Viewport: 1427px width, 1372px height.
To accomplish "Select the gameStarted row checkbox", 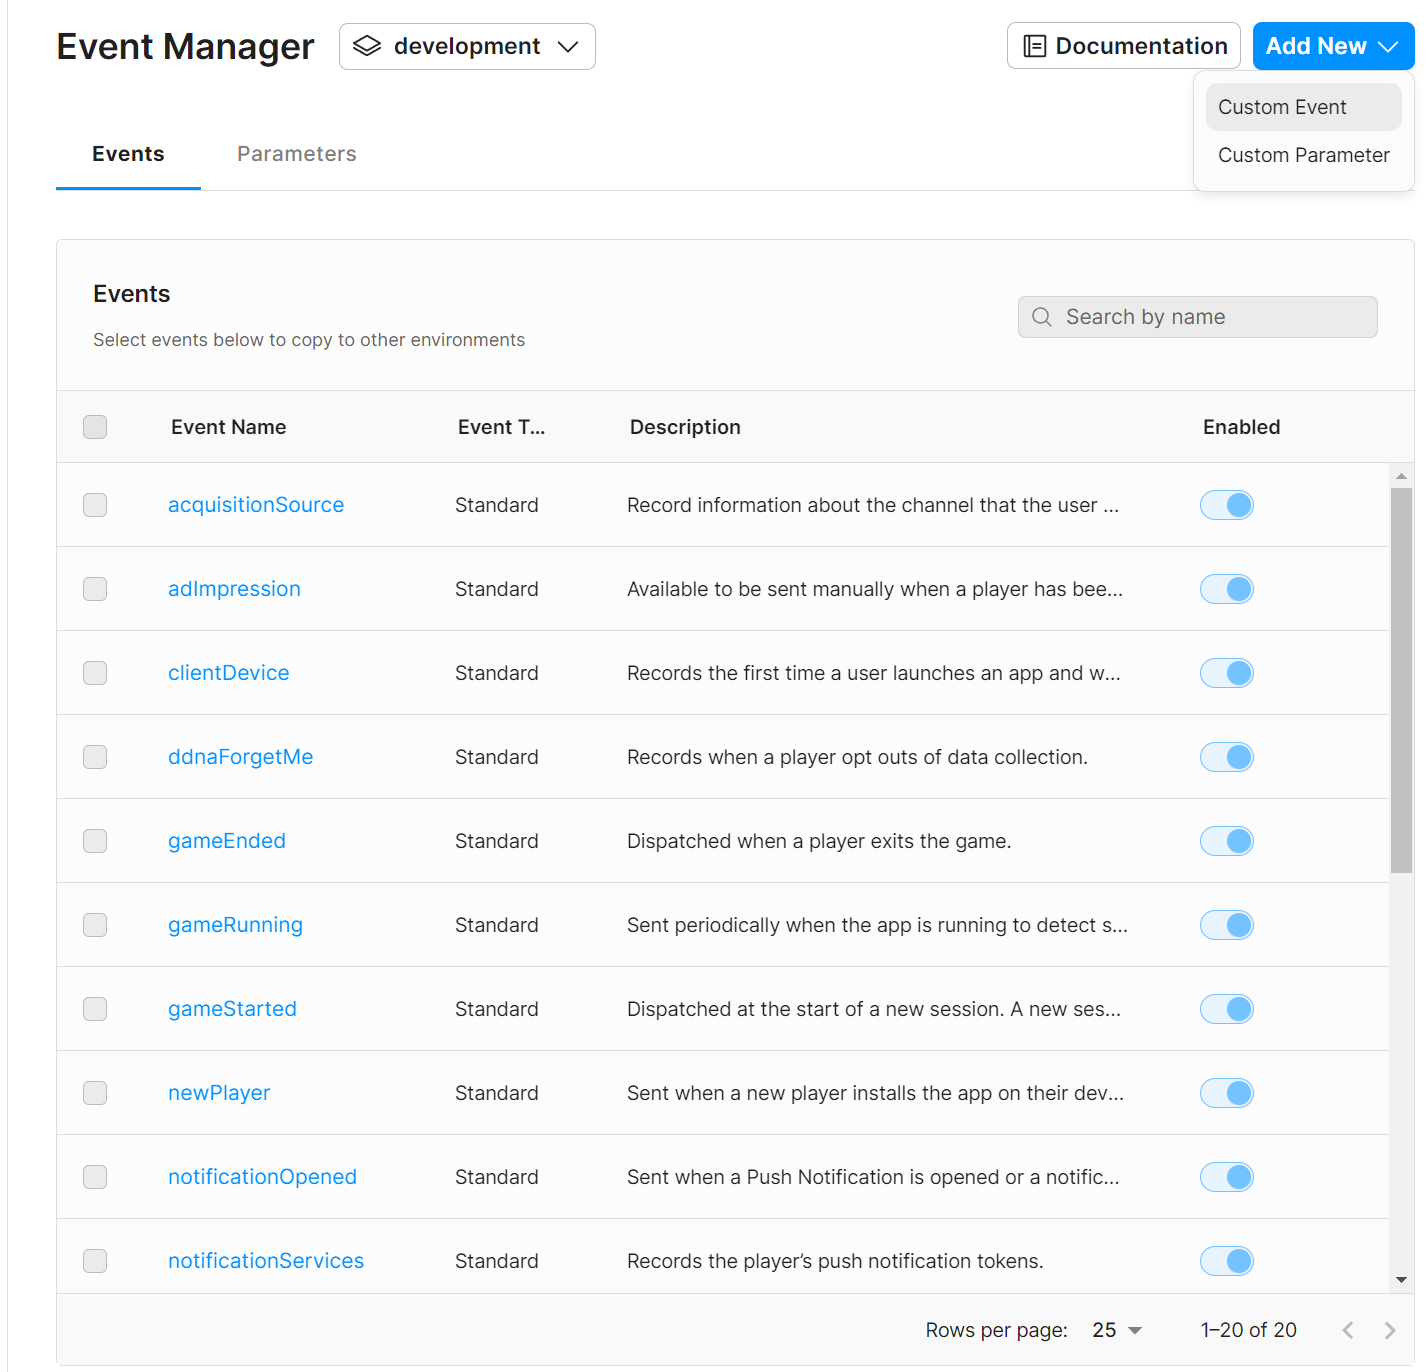I will click(95, 1009).
